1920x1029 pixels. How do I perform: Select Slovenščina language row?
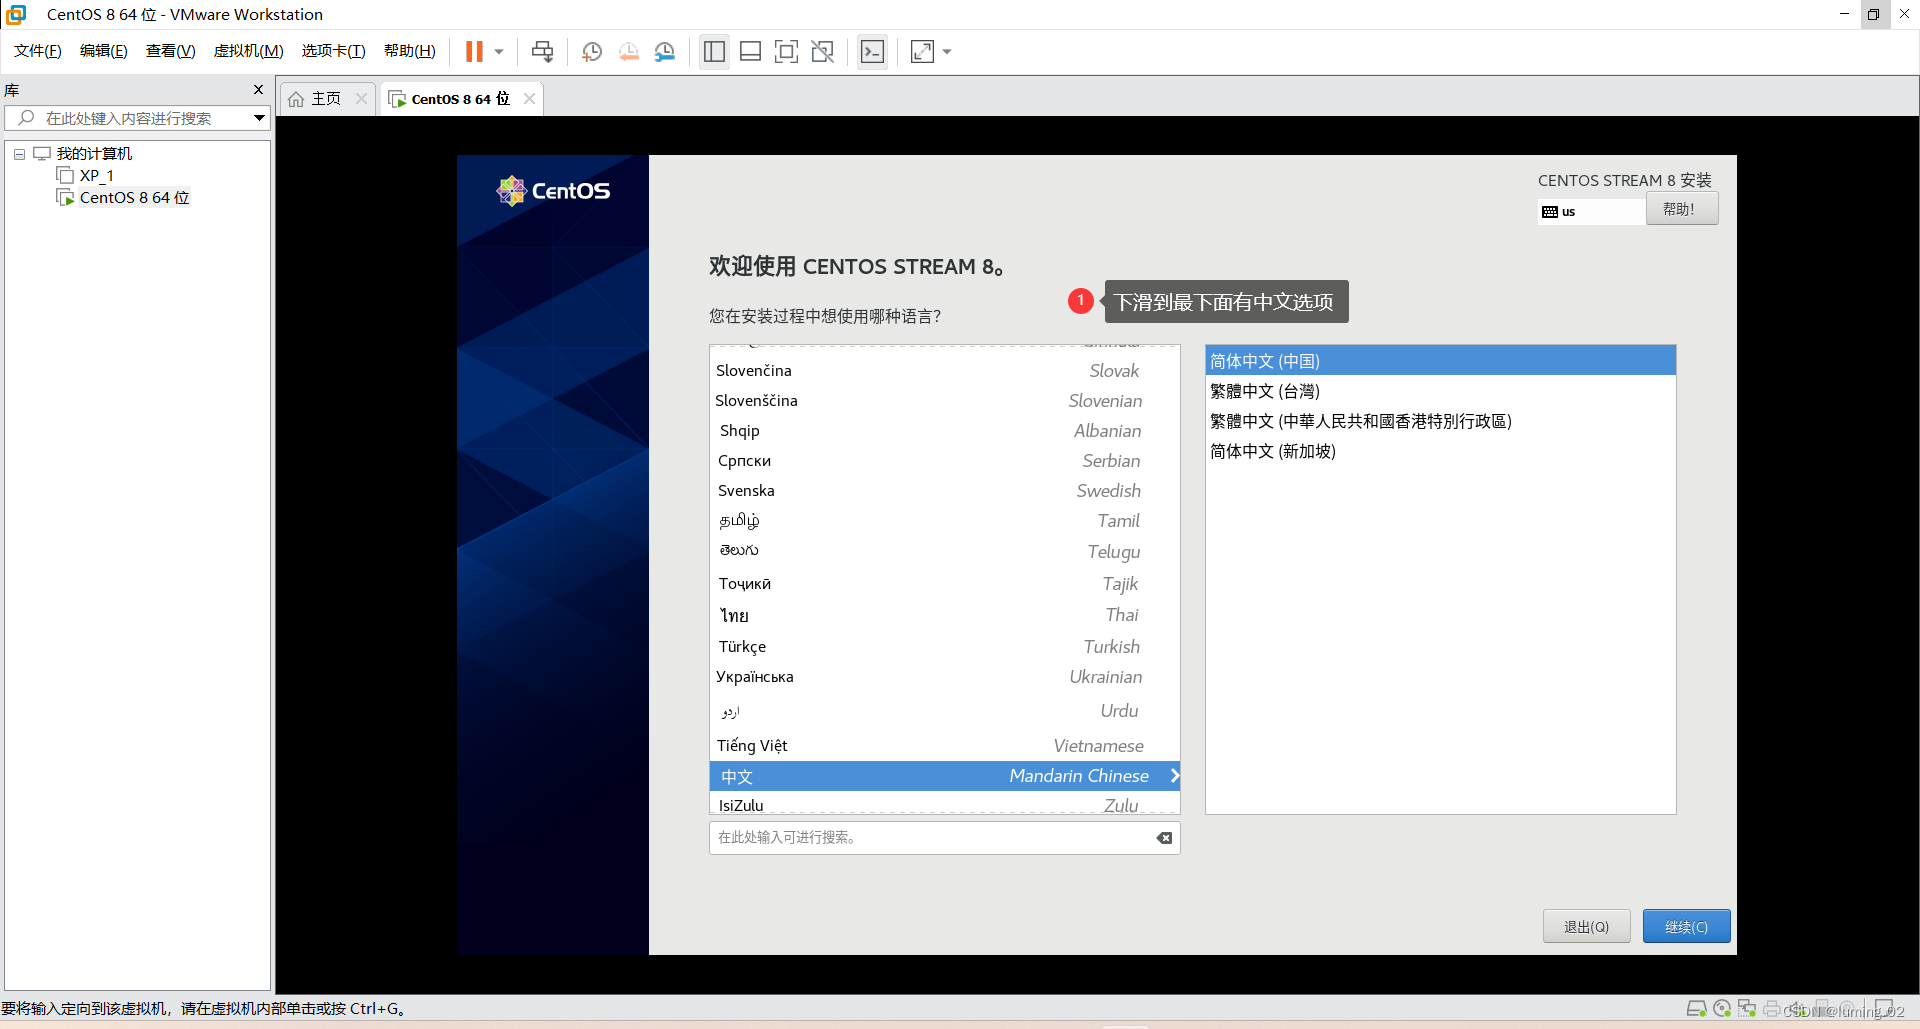(944, 400)
